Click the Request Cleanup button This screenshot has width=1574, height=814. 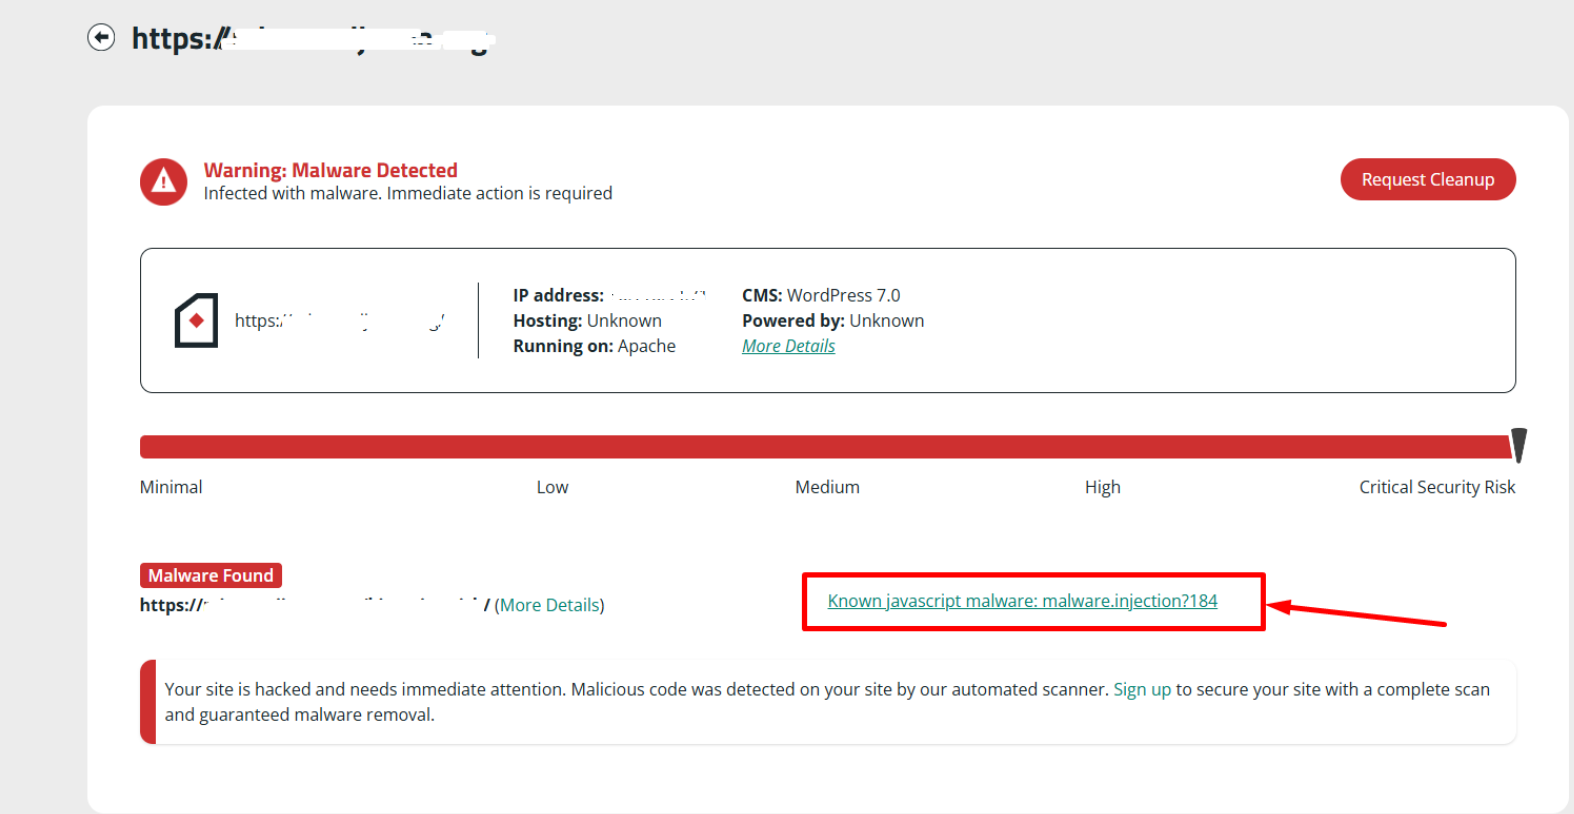pos(1427,179)
